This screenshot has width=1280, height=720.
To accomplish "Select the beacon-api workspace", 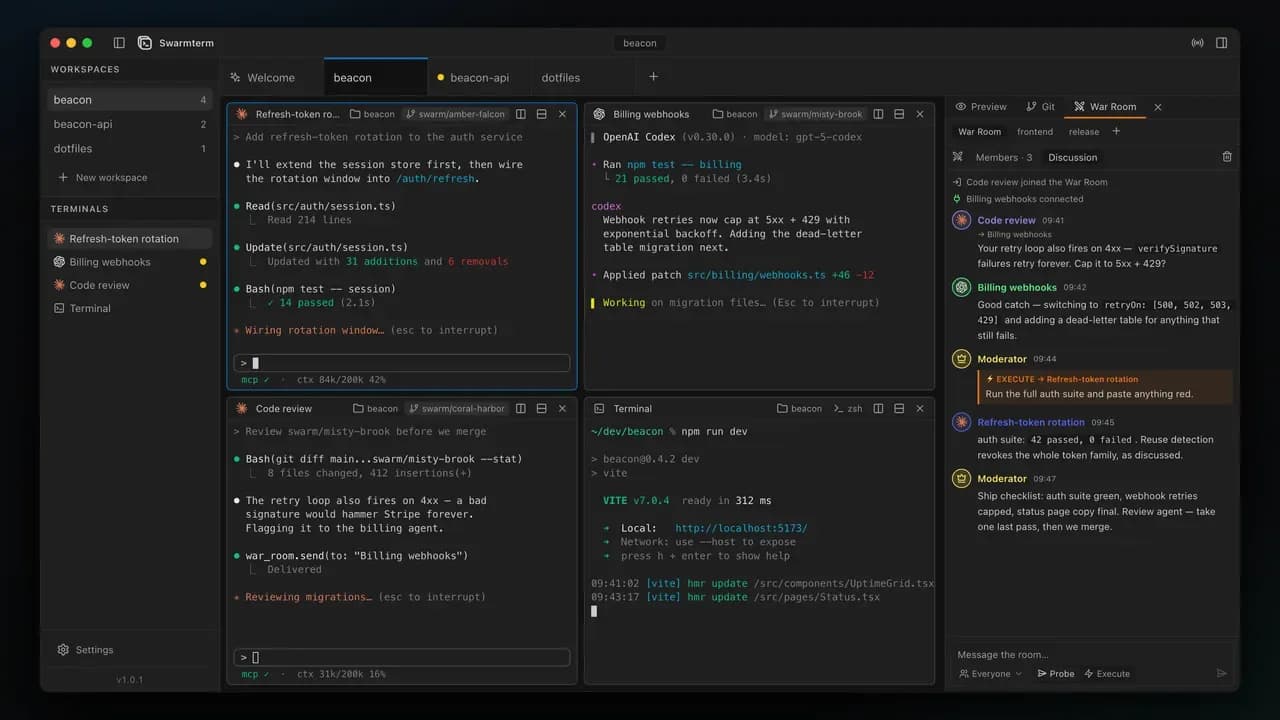I will click(130, 124).
